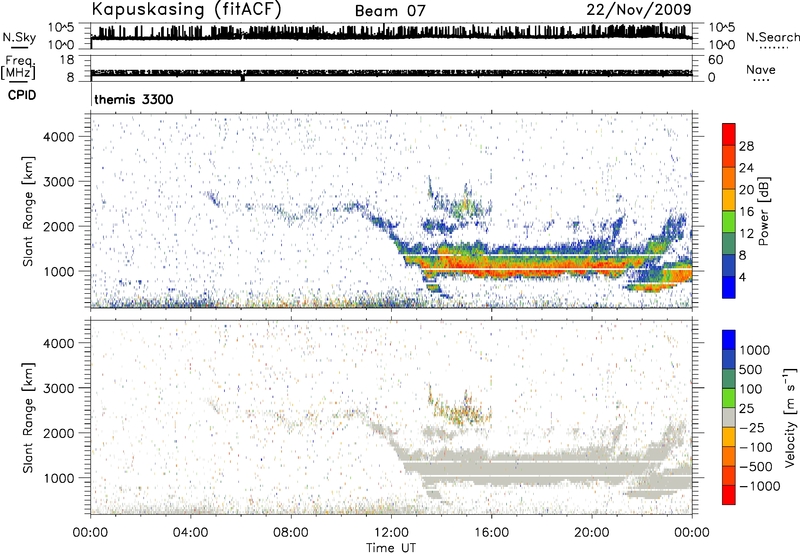The height and width of the screenshot is (554, 800).
Task: Click the 3000 tick on velocity panel
Action: pyautogui.click(x=59, y=388)
